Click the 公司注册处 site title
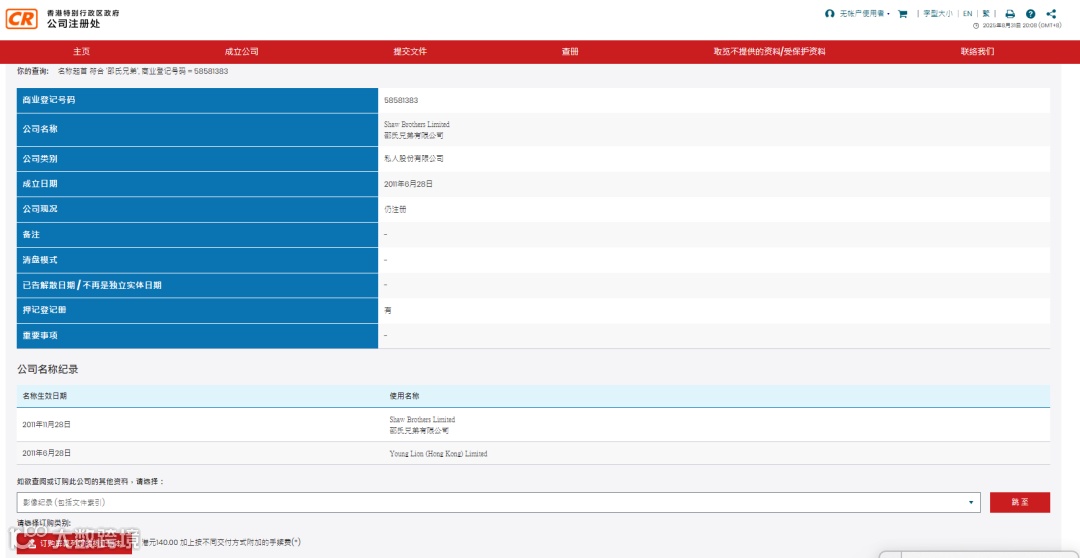The image size is (1080, 558). [73, 23]
